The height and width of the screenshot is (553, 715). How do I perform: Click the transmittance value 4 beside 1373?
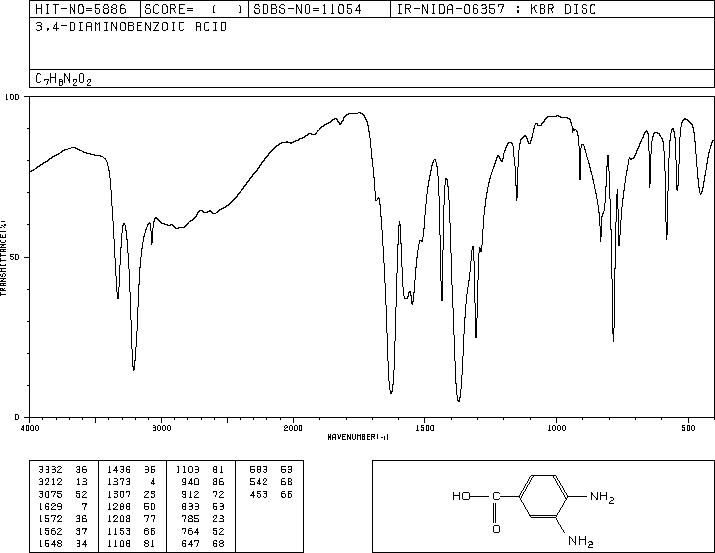coord(153,482)
